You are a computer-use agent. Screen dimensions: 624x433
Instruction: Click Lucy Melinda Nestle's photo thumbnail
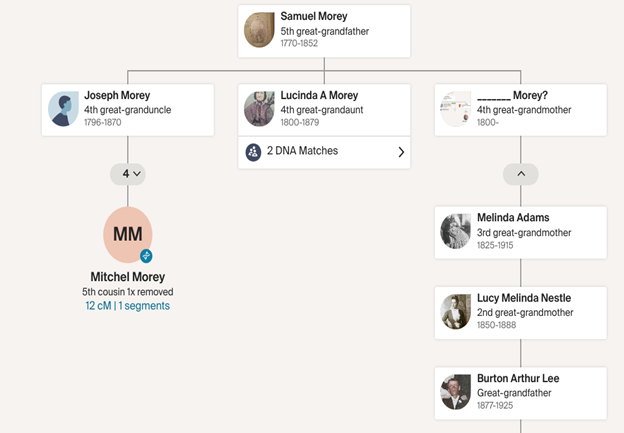pyautogui.click(x=456, y=312)
